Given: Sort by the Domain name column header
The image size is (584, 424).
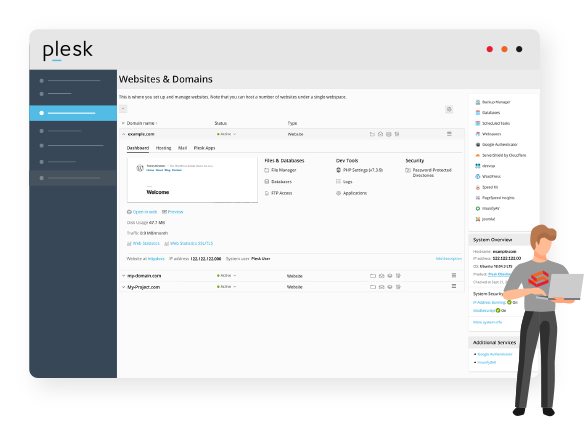Looking at the screenshot, I should (x=140, y=123).
